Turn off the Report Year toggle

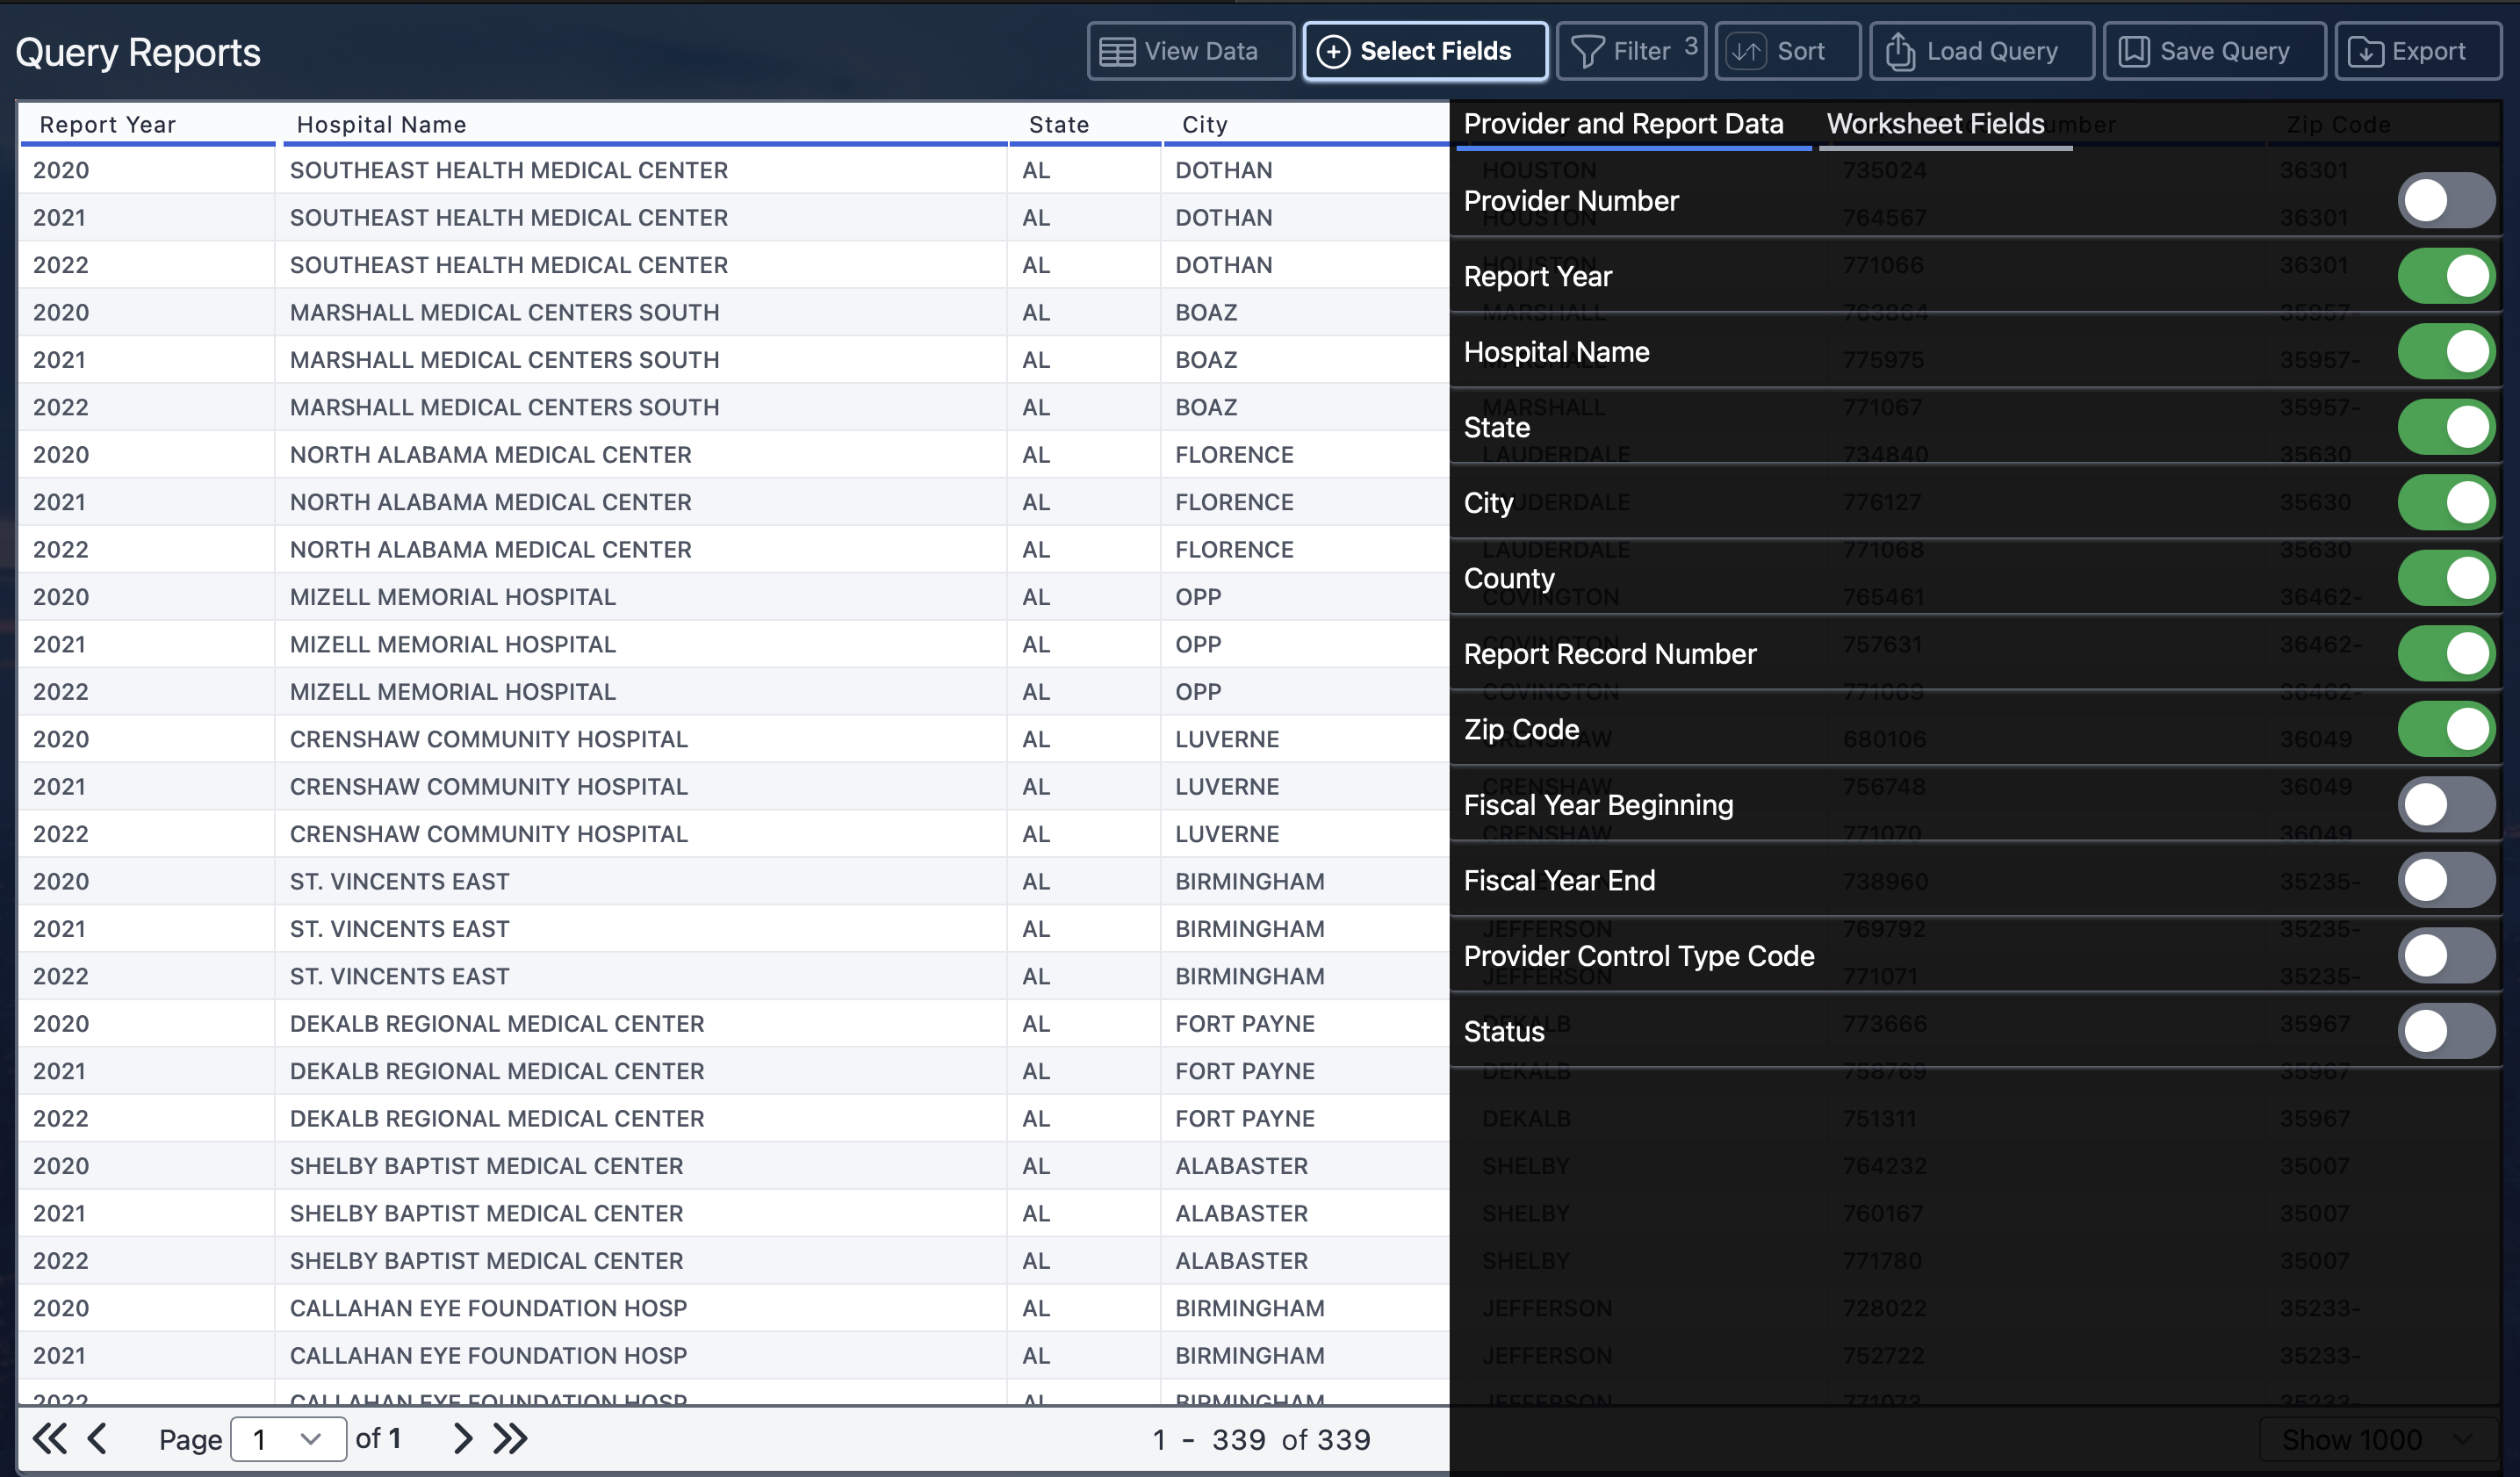tap(2446, 276)
